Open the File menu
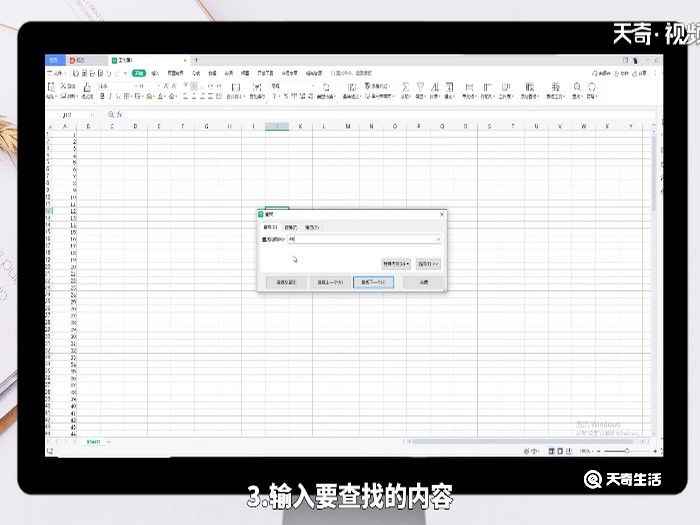700x525 pixels. (x=56, y=73)
